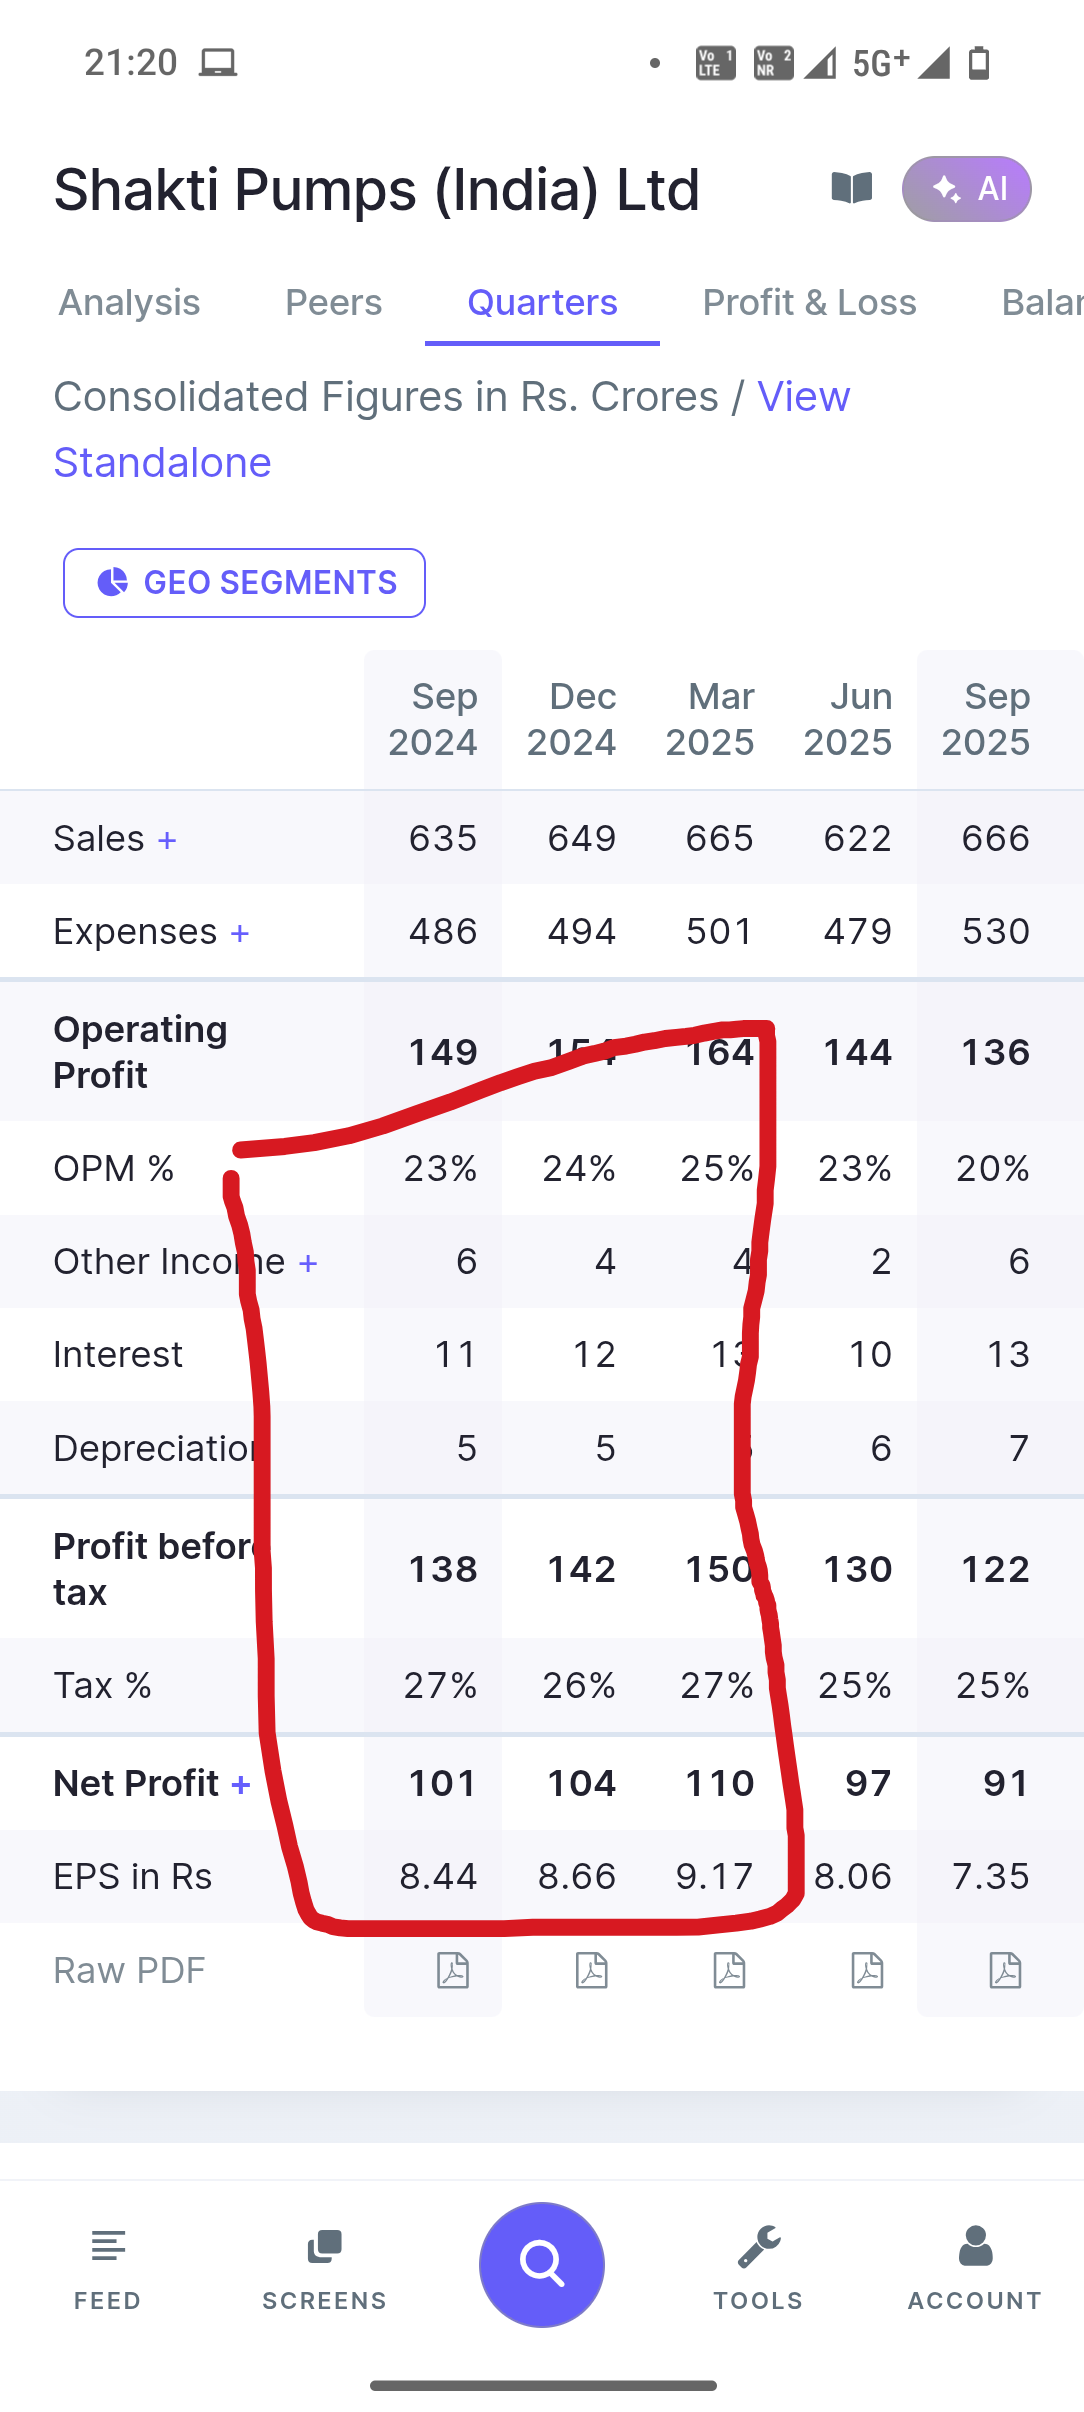Viewport: 1084px width, 2412px height.
Task: Open the Feed section
Action: coord(108,2264)
